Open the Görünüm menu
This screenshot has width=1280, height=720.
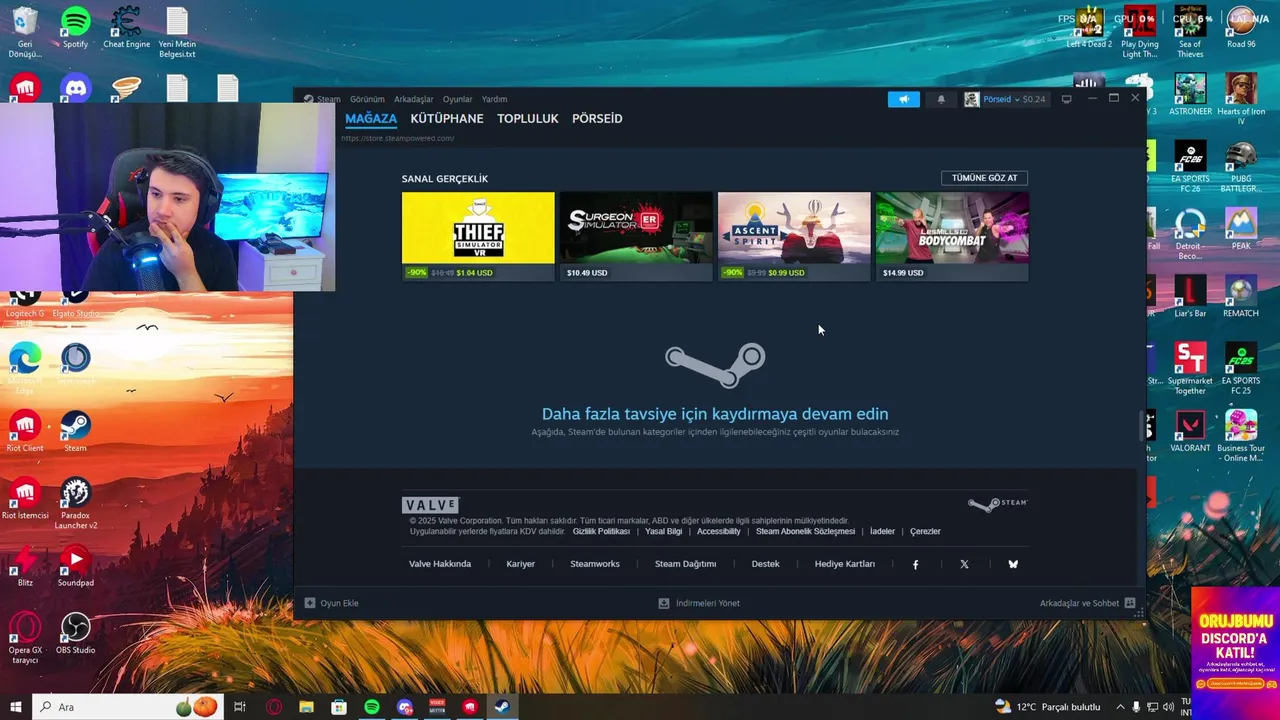[x=367, y=99]
